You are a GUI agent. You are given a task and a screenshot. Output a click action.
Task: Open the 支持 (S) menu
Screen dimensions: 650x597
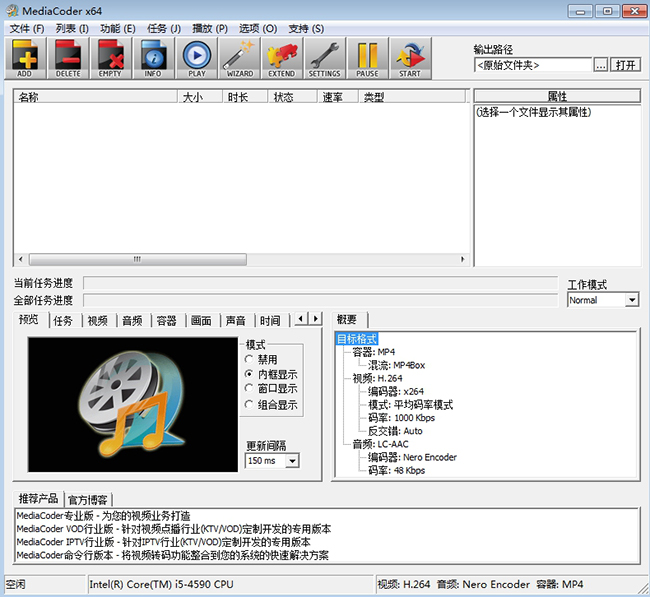coord(306,29)
